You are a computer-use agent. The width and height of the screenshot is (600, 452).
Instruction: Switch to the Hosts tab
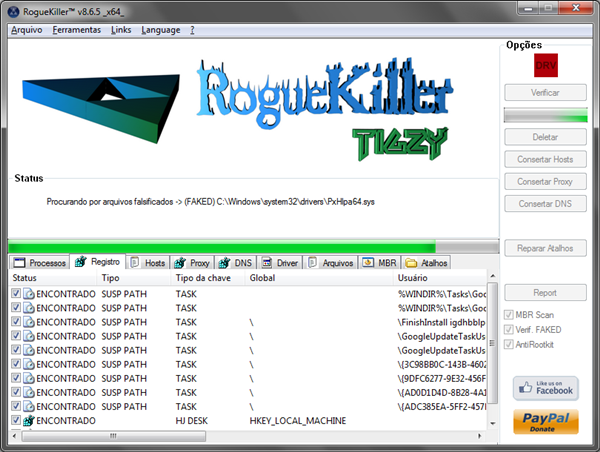(148, 263)
